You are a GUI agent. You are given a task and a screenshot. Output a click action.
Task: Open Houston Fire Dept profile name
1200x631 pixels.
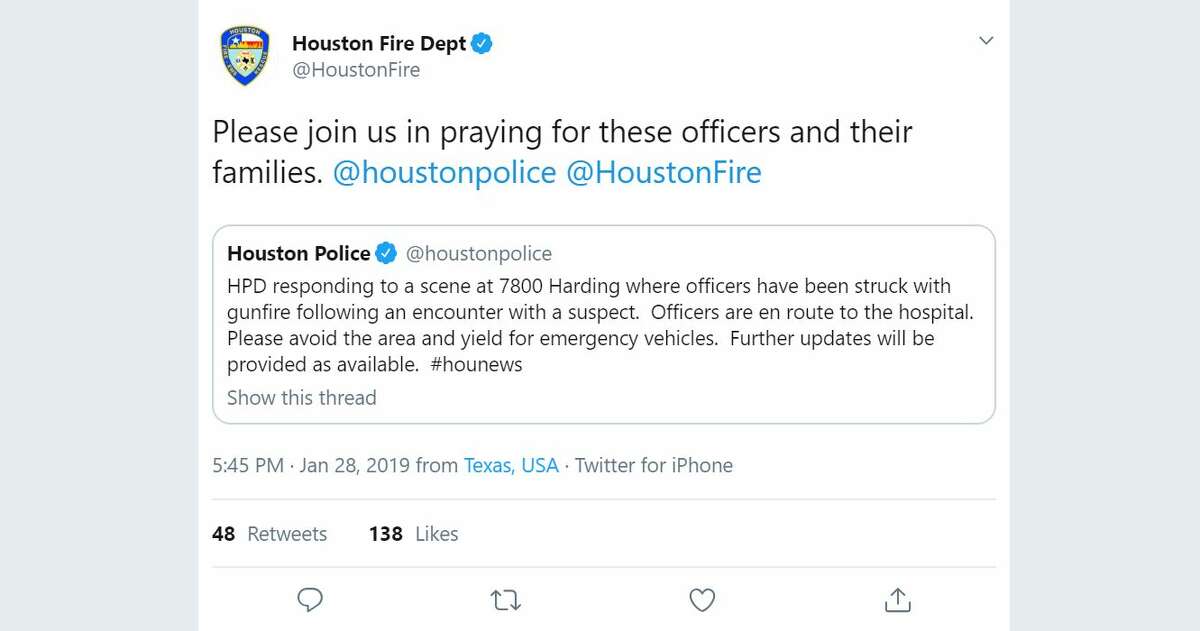coord(379,43)
